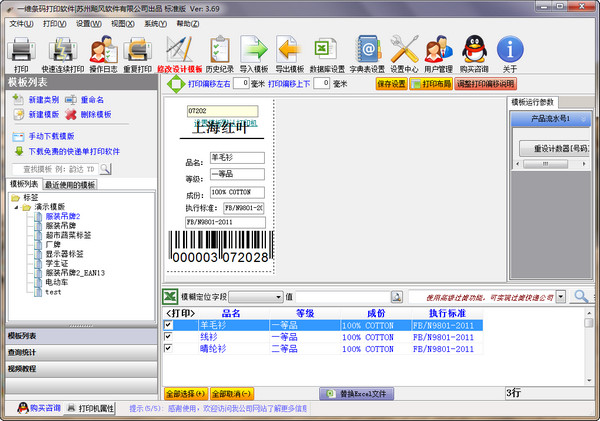Click the green Excel icon beside 模糊定位字段
The height and width of the screenshot is (421, 600).
point(170,297)
